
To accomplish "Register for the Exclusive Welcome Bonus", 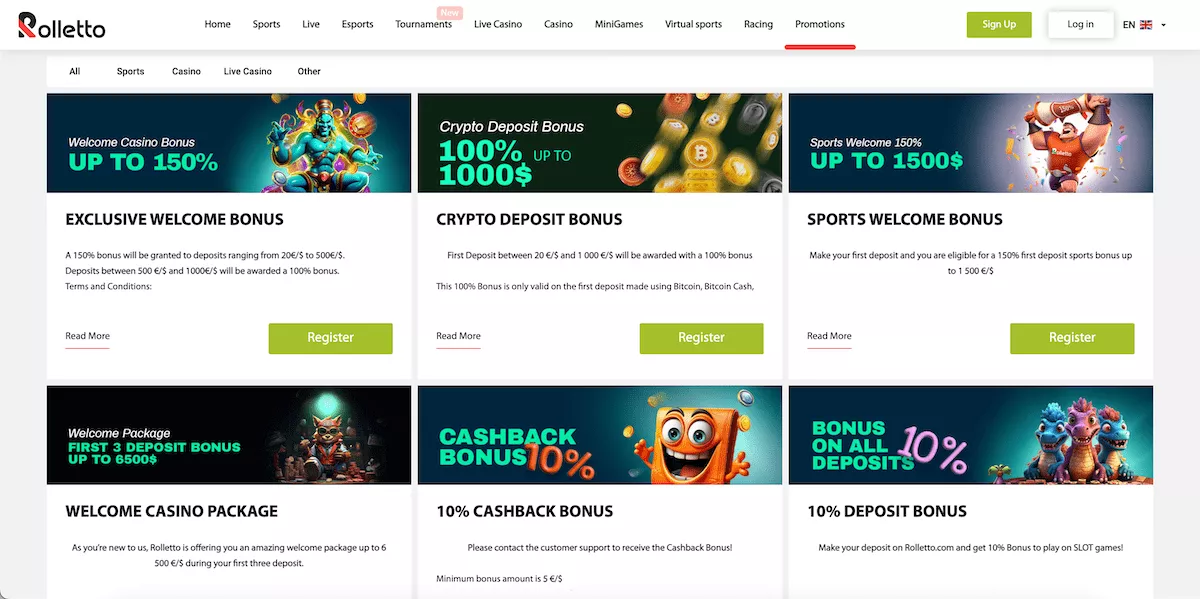I will [x=331, y=338].
